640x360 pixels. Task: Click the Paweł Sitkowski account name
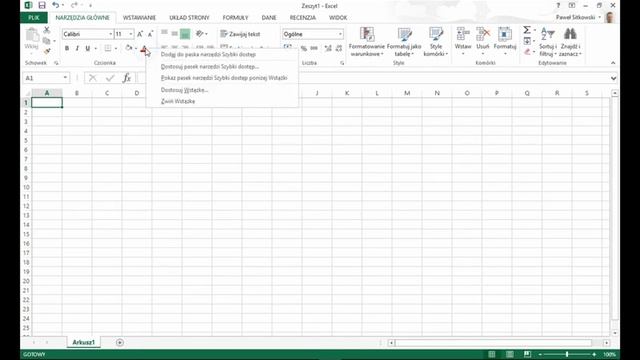point(576,17)
